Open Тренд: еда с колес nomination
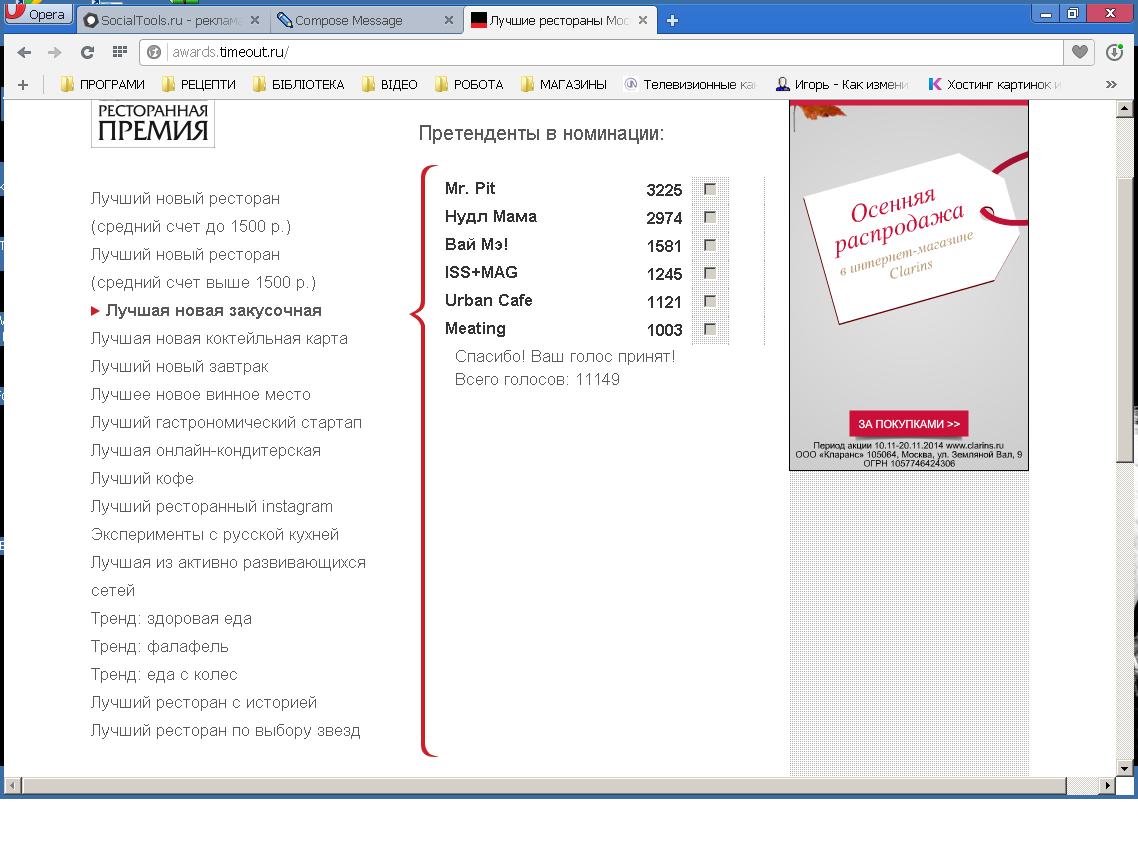The height and width of the screenshot is (857, 1138). tap(164, 675)
